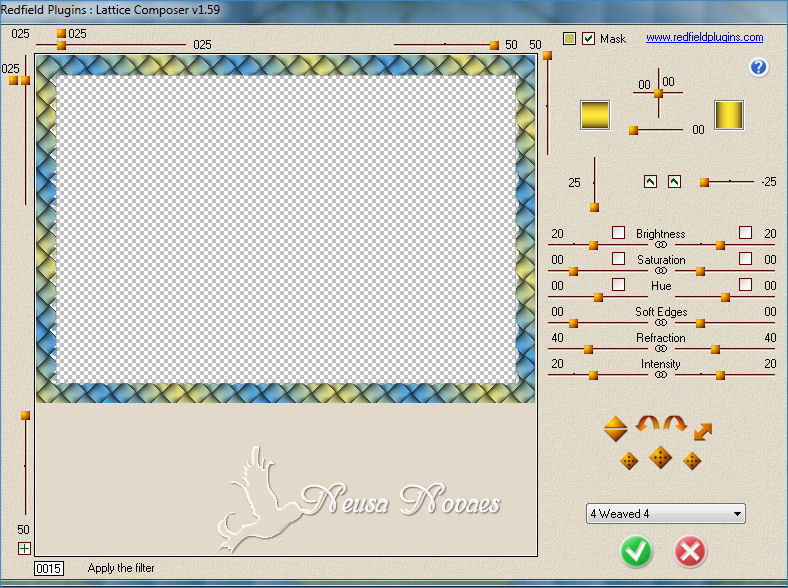The height and width of the screenshot is (588, 788).
Task: Click the right Brightness slider handle
Action: coord(720,245)
